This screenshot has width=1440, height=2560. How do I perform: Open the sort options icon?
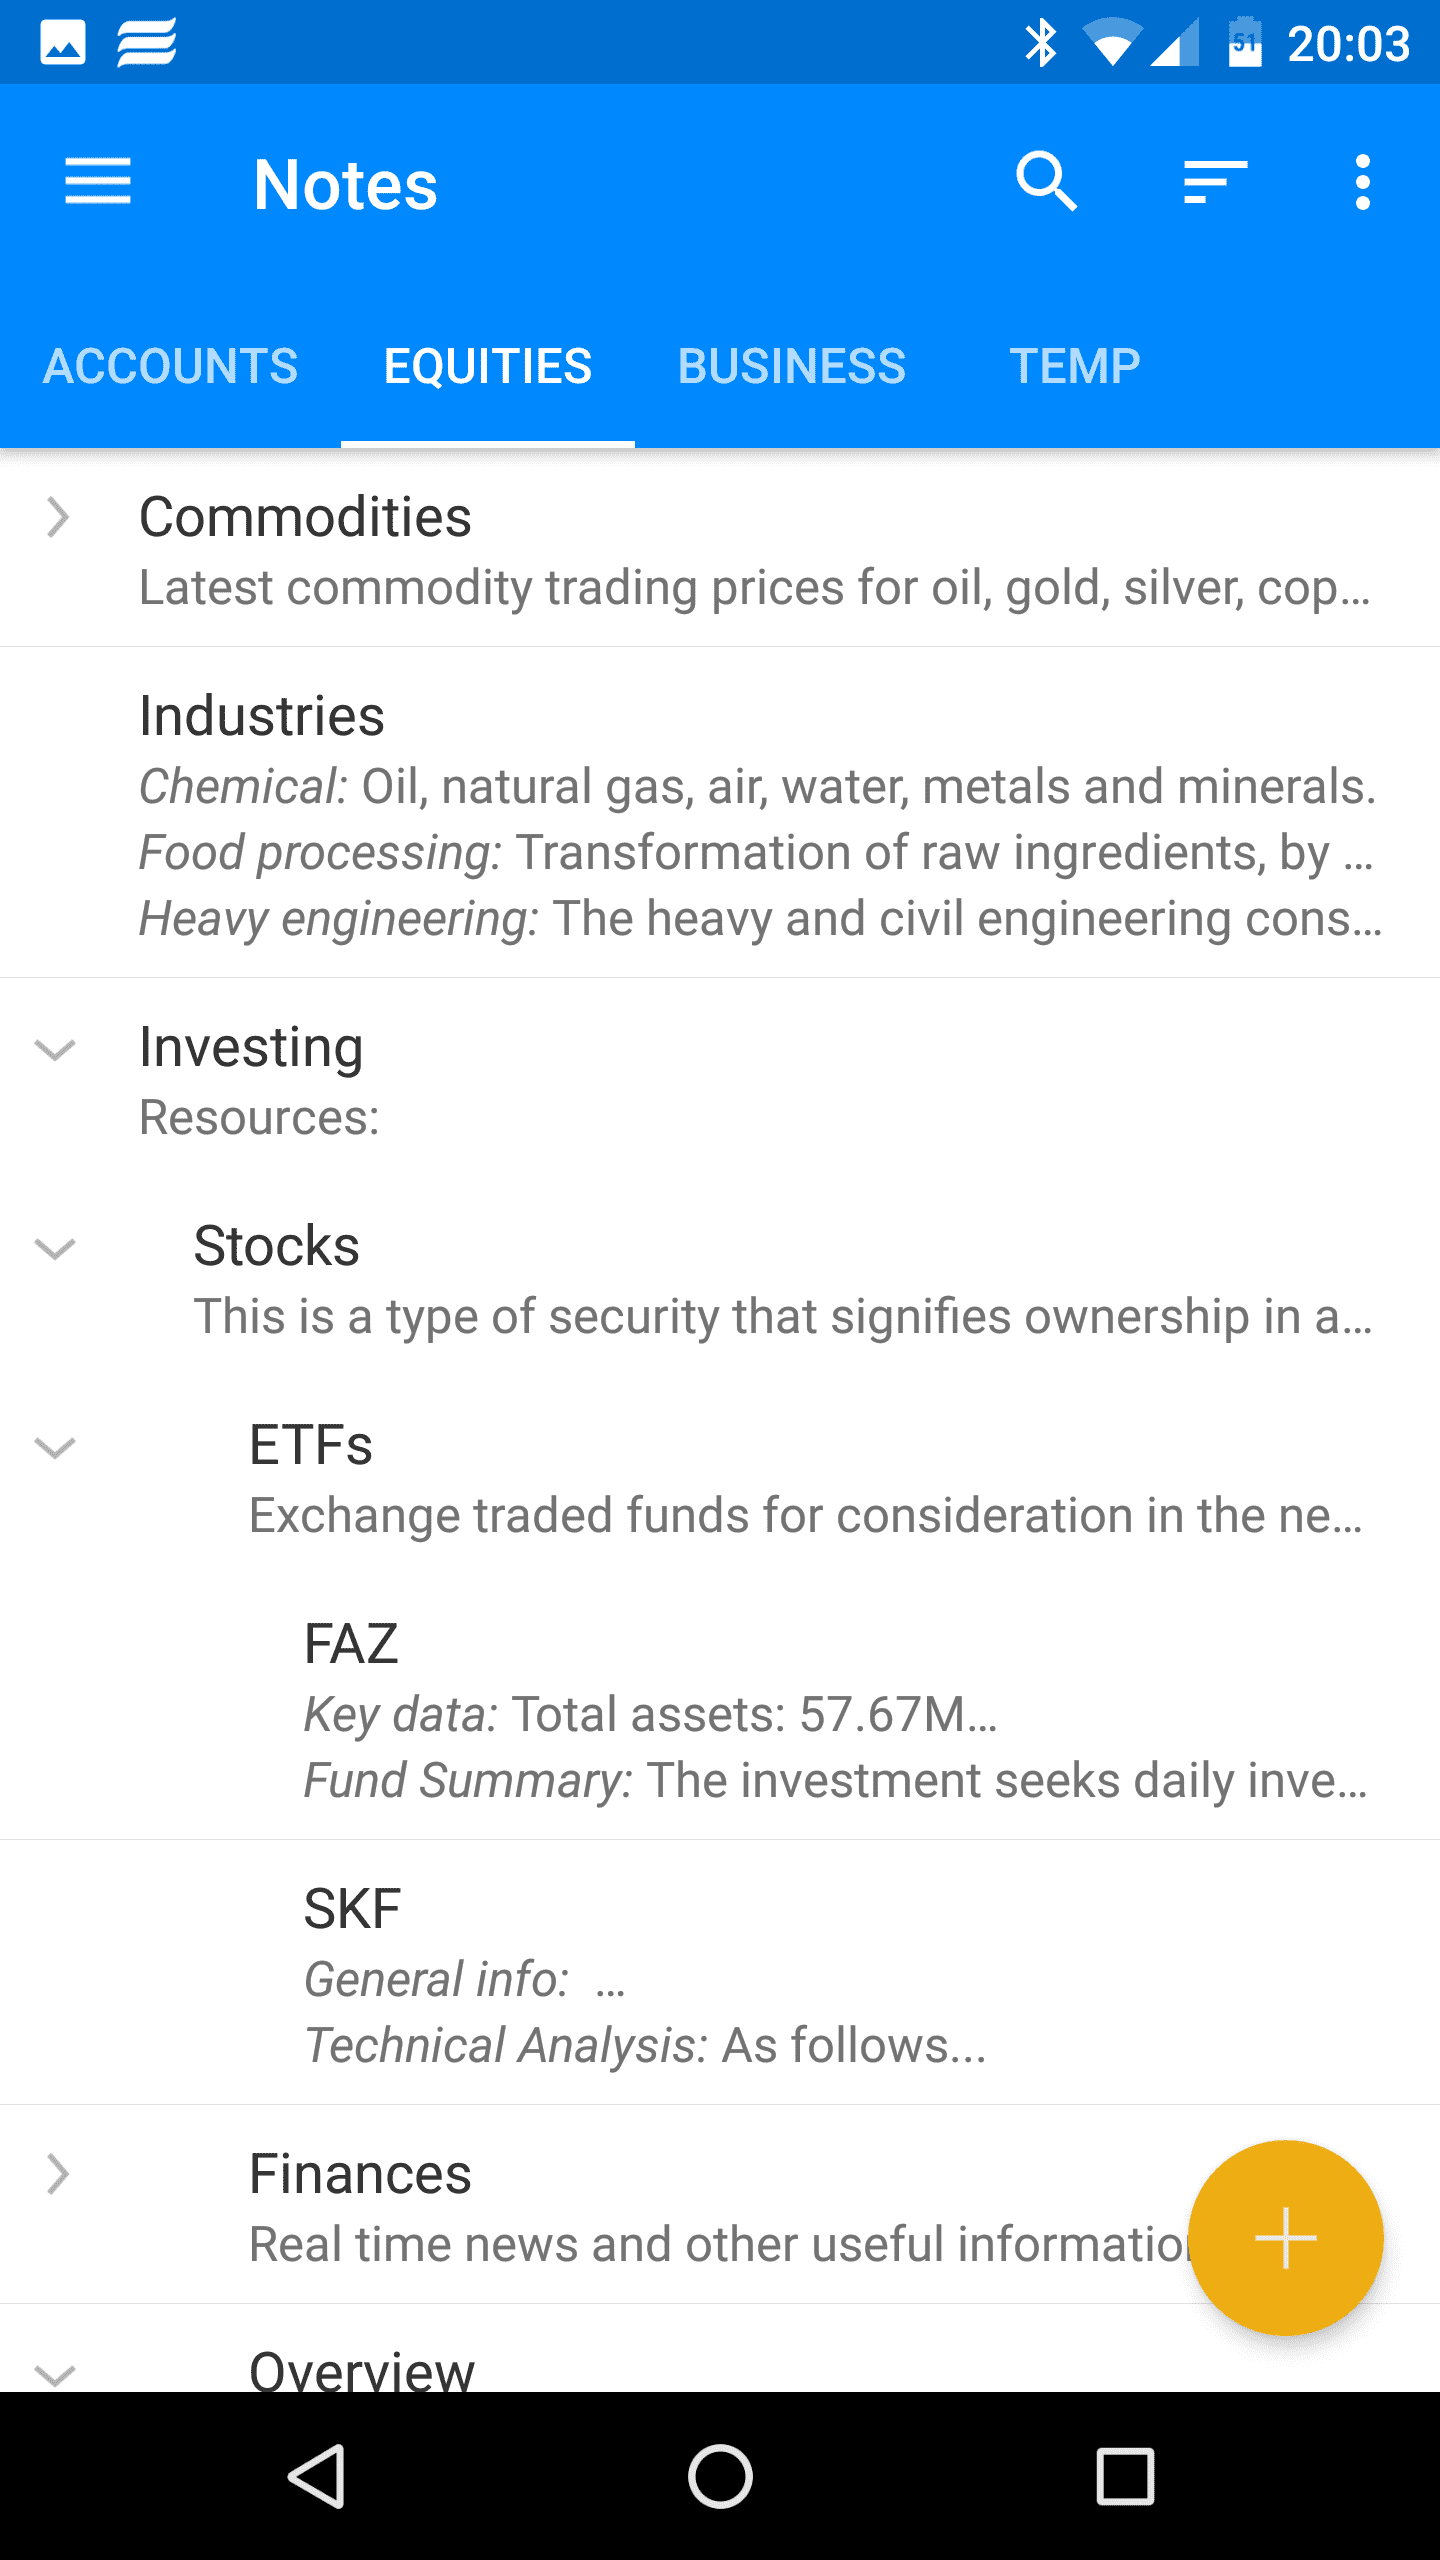pos(1214,182)
